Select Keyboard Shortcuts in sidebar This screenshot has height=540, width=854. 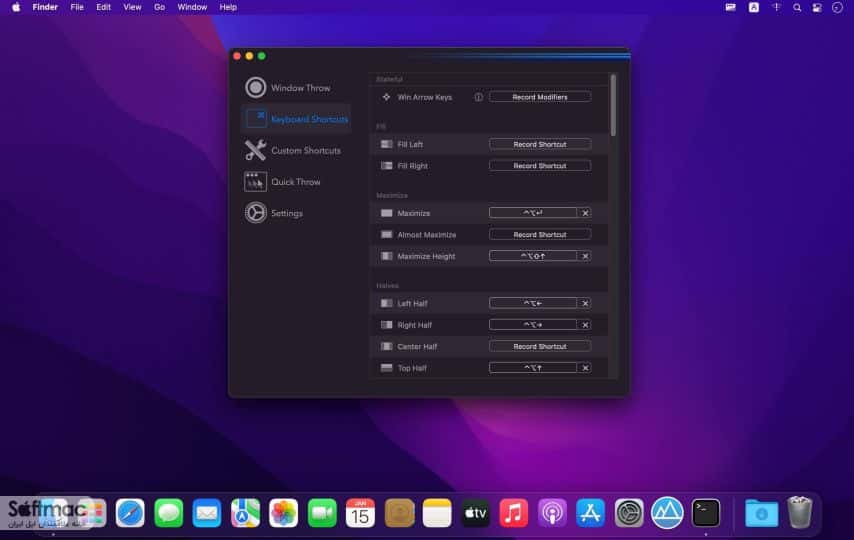click(x=296, y=119)
